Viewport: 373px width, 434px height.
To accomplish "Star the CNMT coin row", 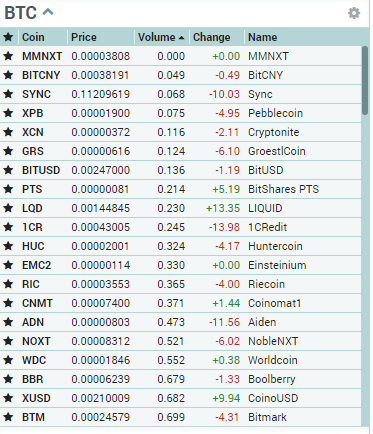I will click(8, 303).
